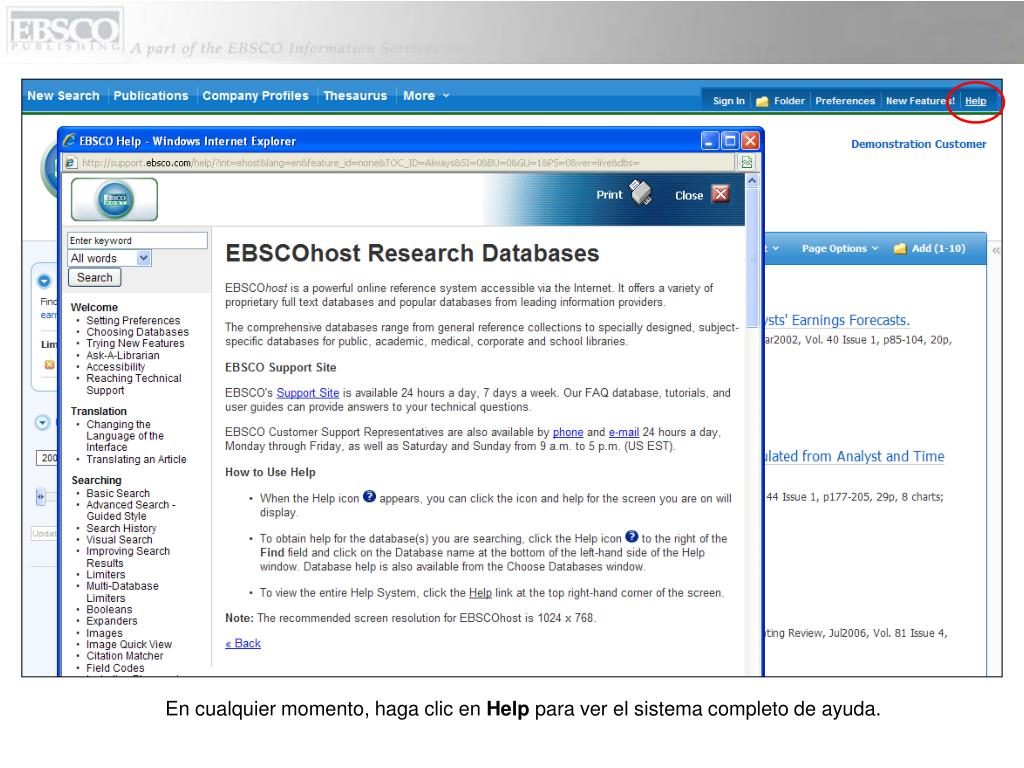
Task: Click the Internet Explorer page icon in address bar
Action: click(x=71, y=163)
